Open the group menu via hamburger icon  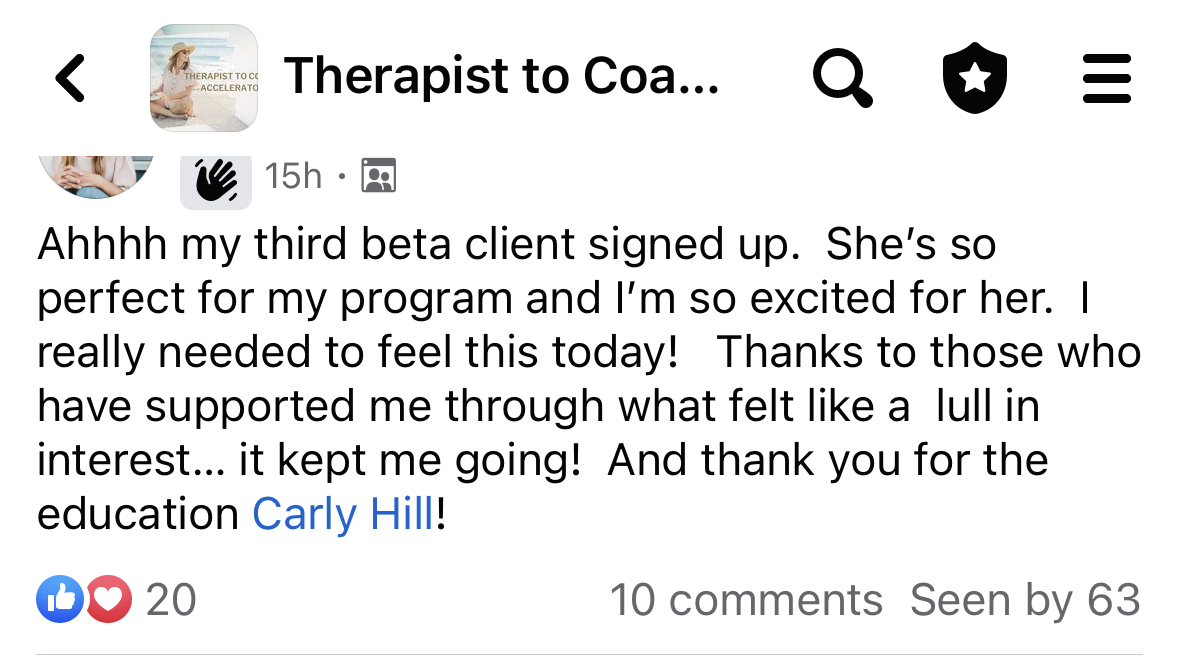click(x=1107, y=77)
